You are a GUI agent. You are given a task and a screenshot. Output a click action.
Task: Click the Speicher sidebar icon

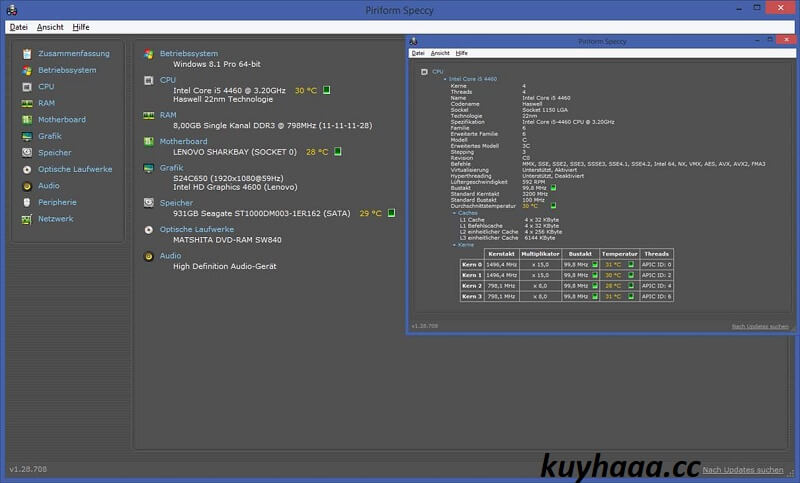tap(27, 152)
